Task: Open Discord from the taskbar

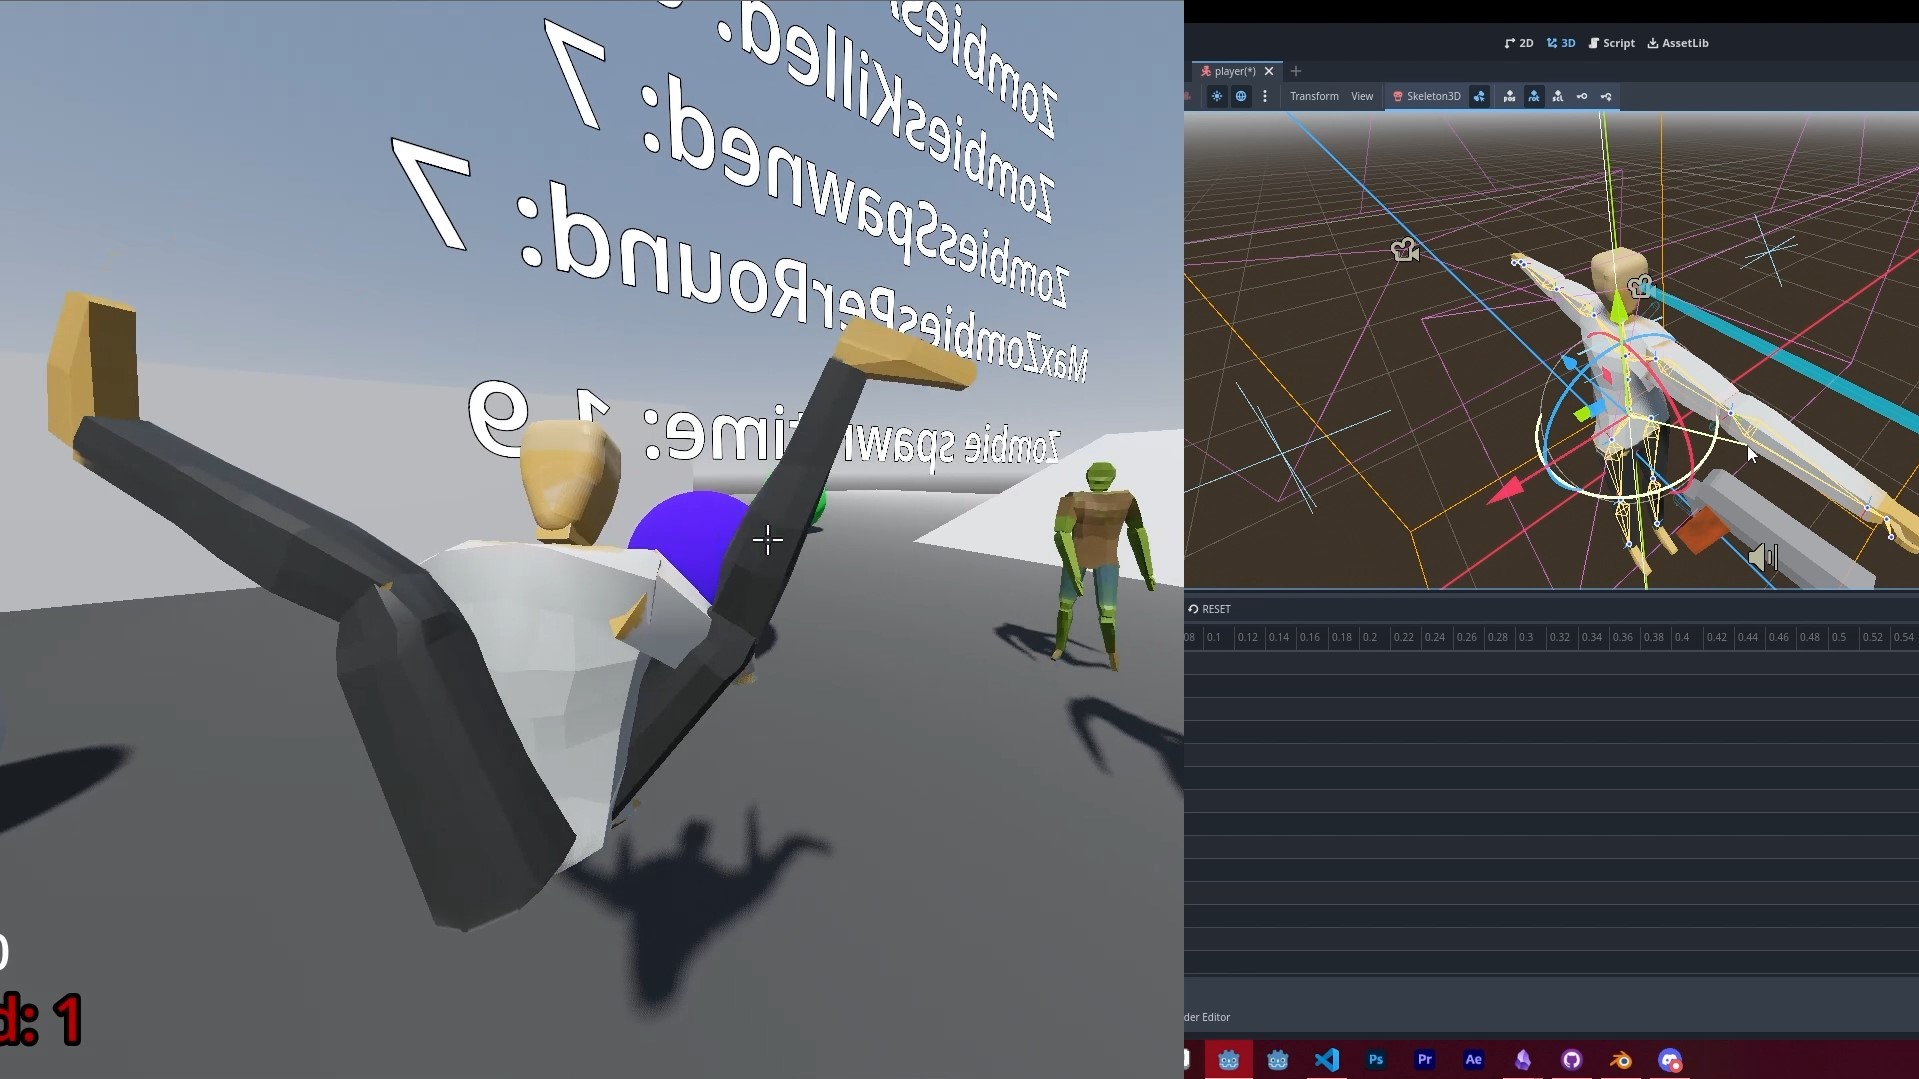Action: coord(1670,1060)
